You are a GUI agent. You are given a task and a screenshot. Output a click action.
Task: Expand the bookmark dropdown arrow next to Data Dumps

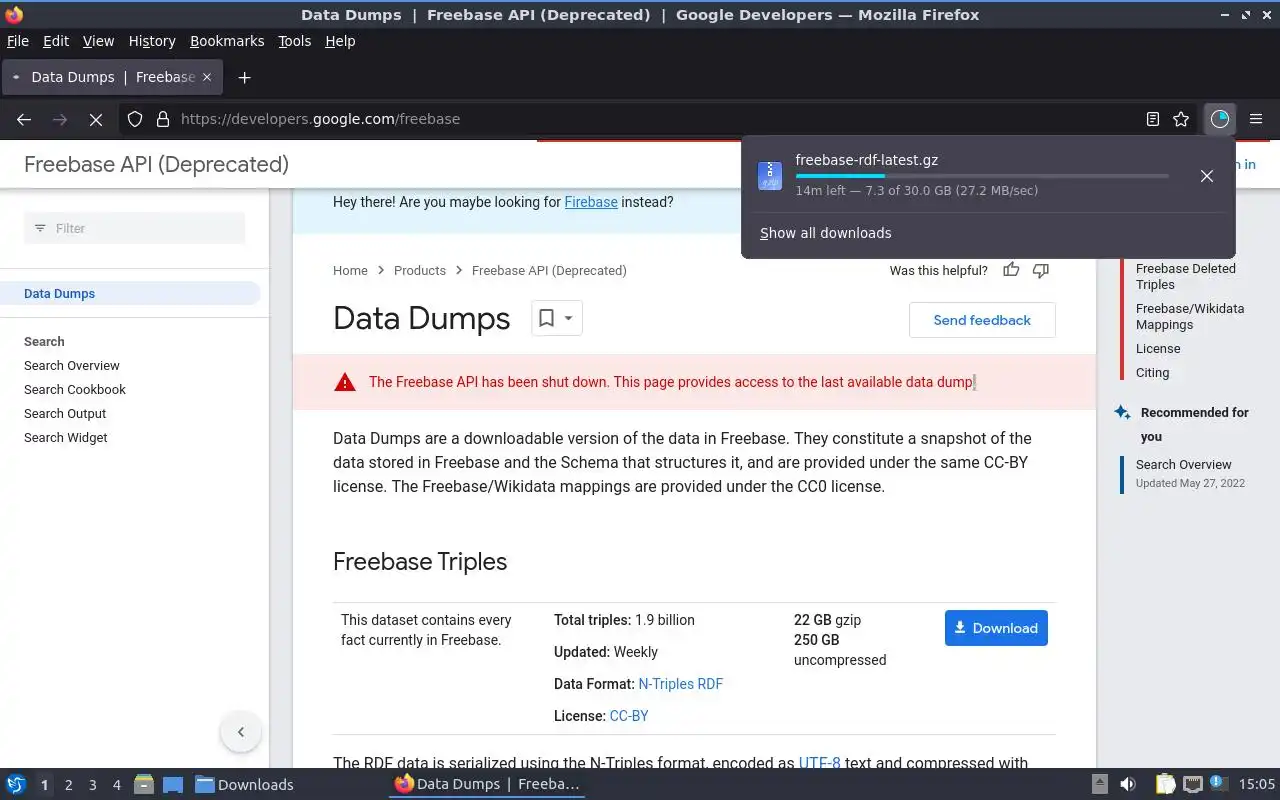(x=568, y=318)
